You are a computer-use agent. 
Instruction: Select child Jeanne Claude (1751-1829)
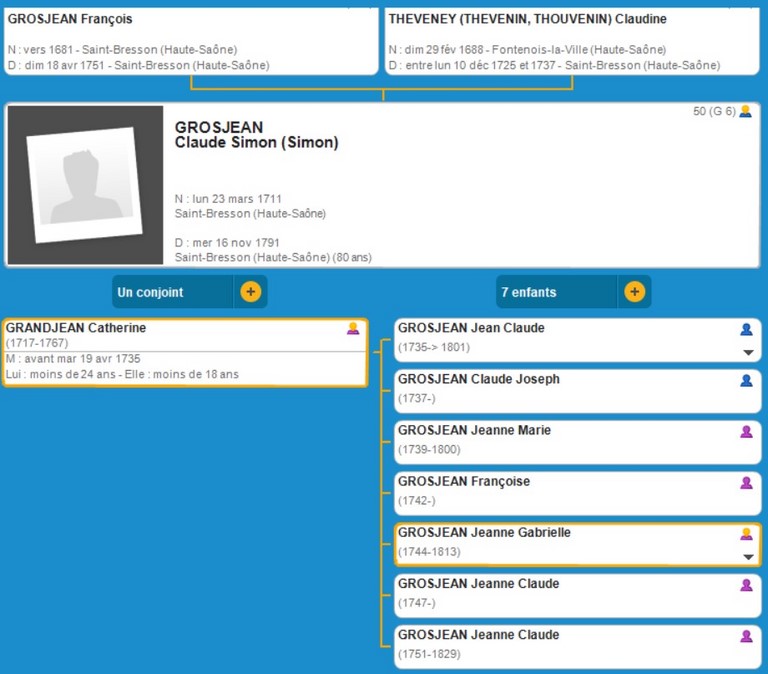point(478,635)
